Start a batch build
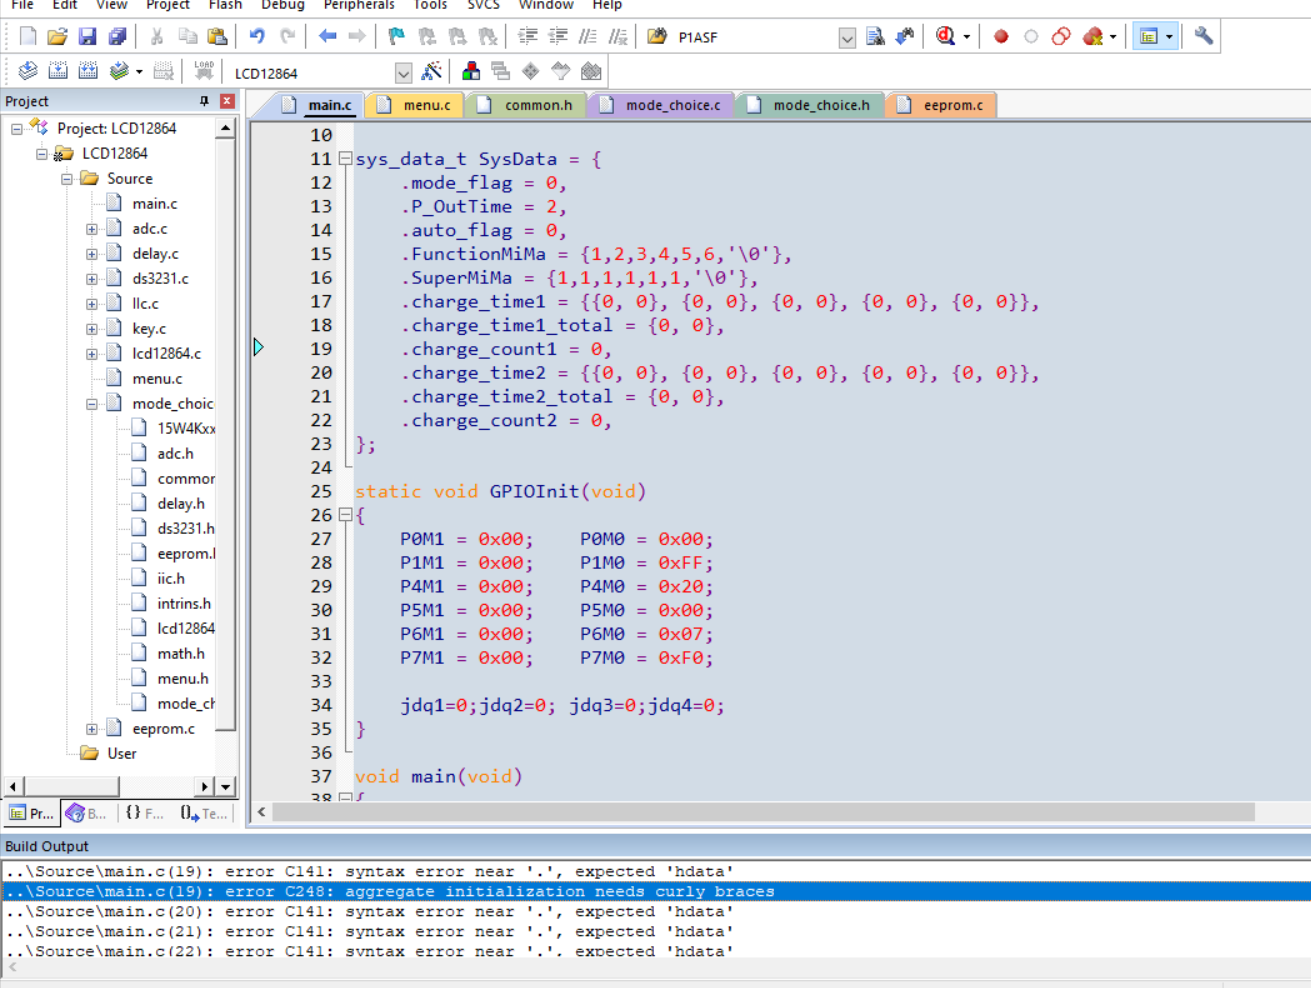The height and width of the screenshot is (988, 1311). 119,71
